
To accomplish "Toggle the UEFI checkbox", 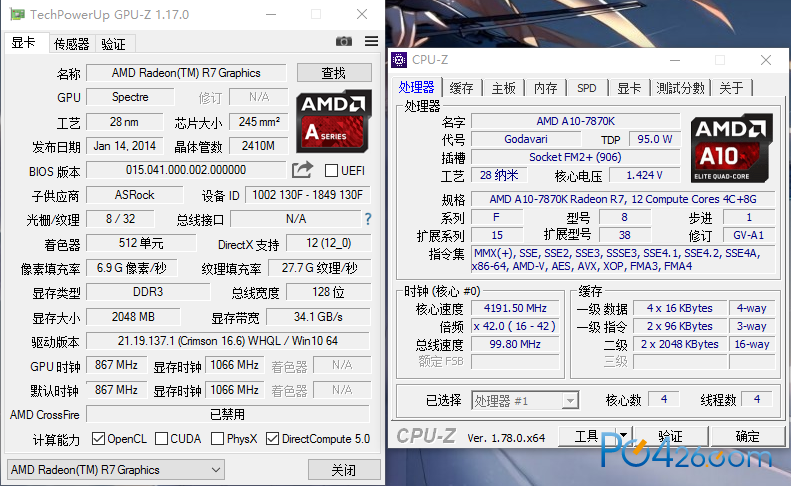I will pos(331,171).
